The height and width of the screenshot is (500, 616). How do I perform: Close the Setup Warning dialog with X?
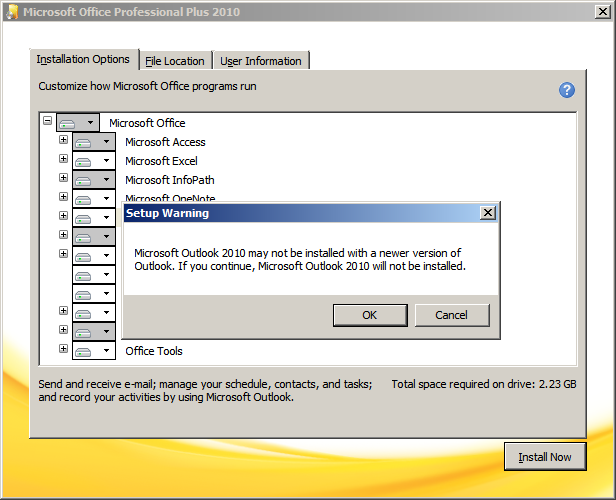488,213
